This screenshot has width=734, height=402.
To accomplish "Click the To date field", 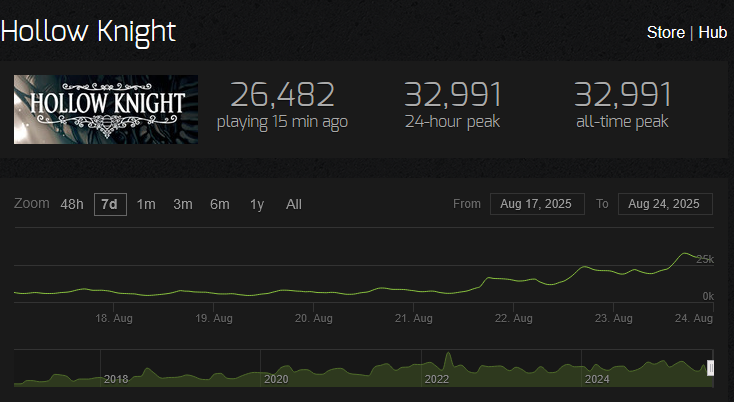I will coord(665,204).
